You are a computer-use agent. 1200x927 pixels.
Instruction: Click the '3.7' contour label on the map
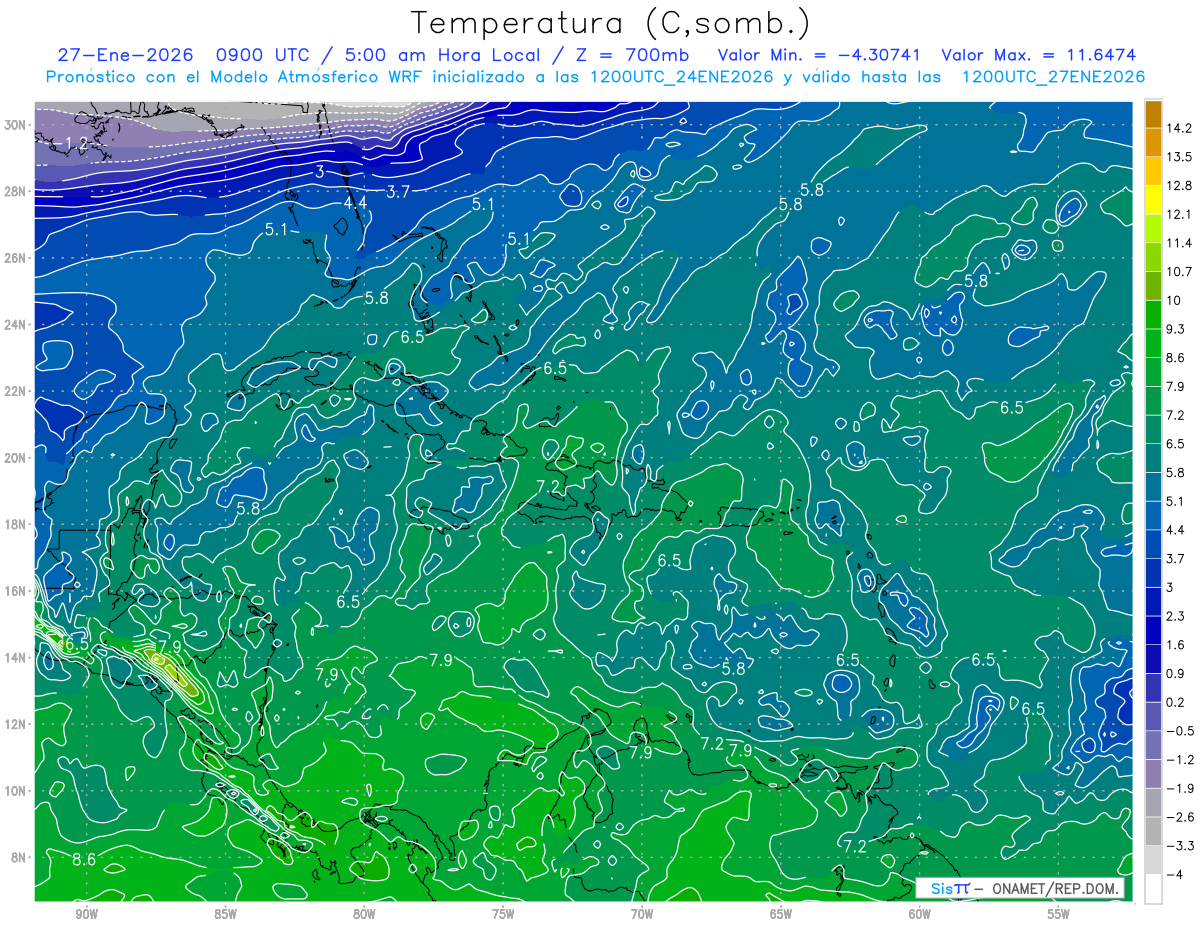[x=399, y=191]
